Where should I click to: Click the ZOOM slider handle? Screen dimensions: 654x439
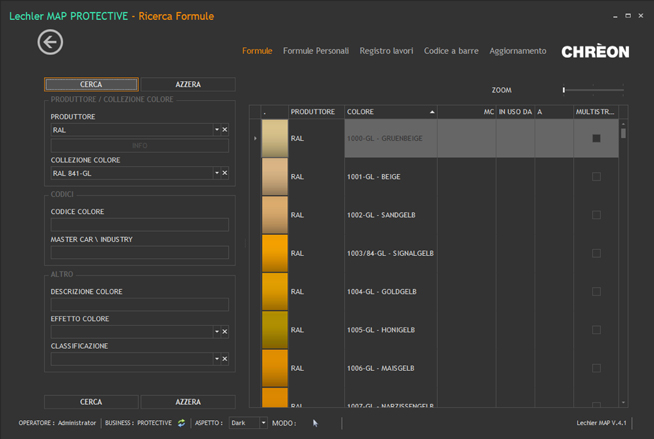[564, 90]
